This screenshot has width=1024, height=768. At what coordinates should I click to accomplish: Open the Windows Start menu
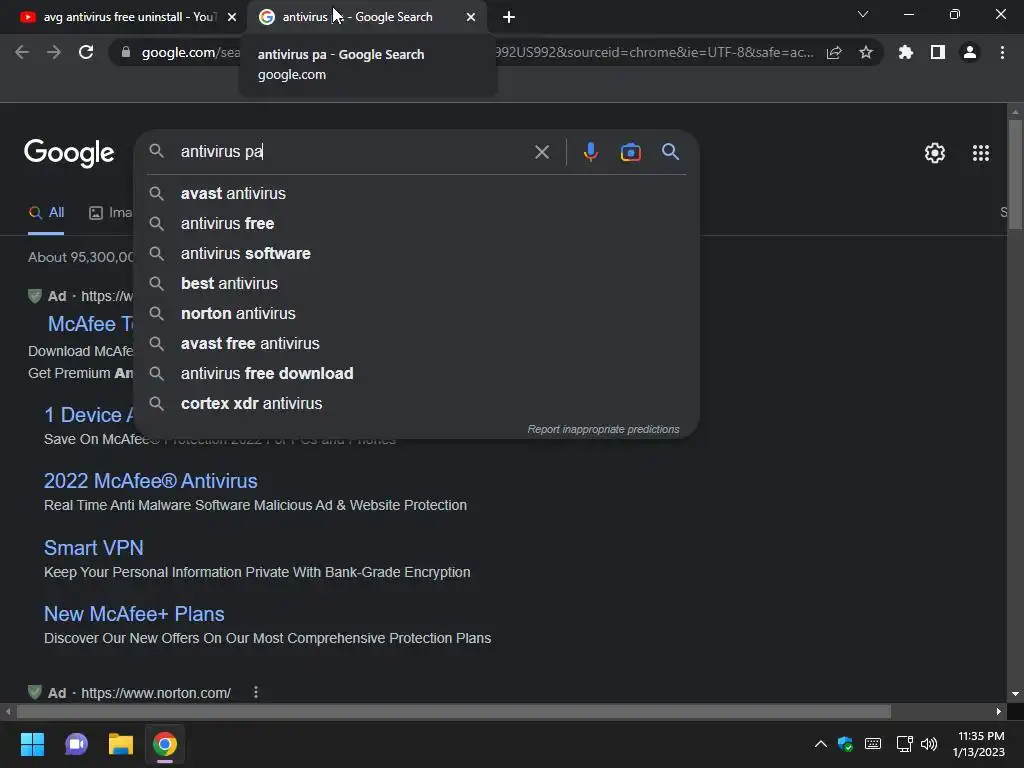click(32, 744)
